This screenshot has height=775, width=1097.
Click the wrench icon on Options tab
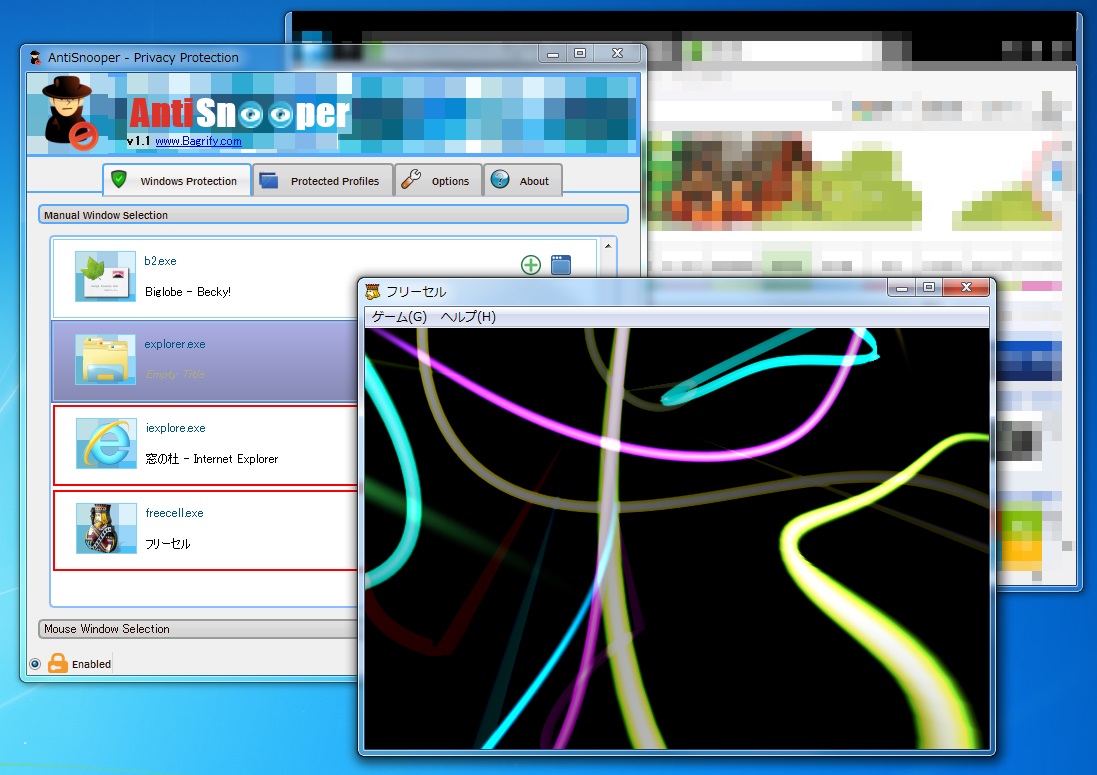(411, 180)
